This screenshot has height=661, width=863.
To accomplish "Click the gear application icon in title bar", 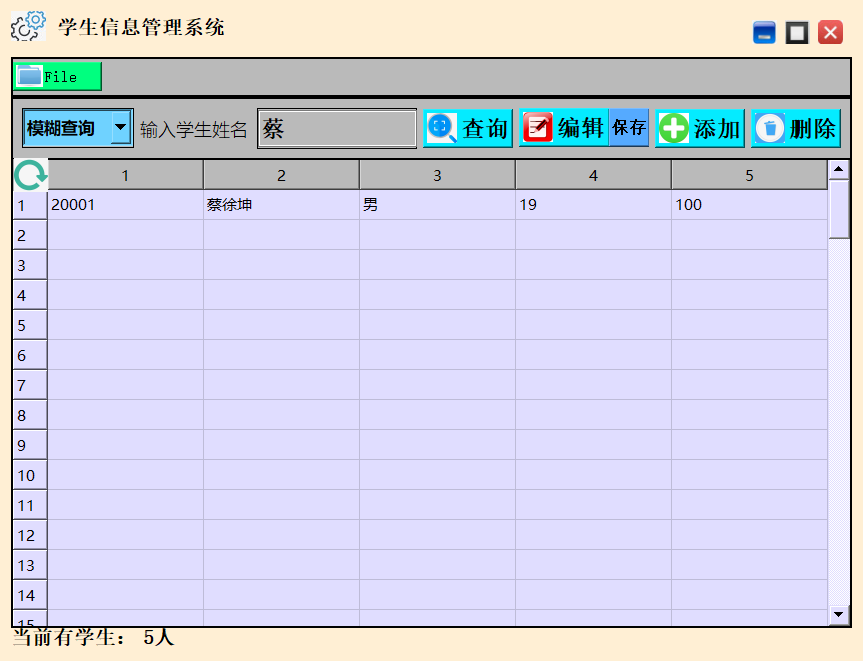I will click(x=26, y=25).
